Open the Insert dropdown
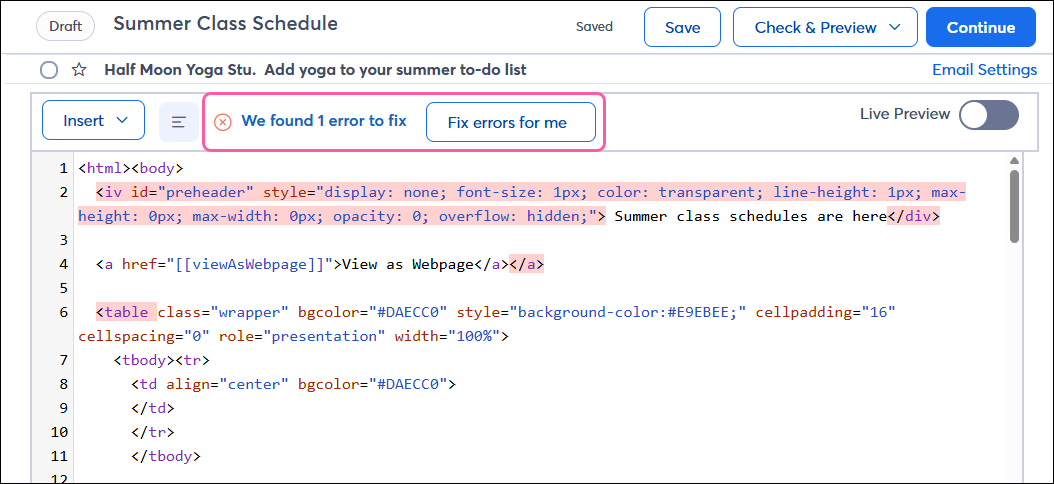This screenshot has height=484, width=1054. pos(93,120)
